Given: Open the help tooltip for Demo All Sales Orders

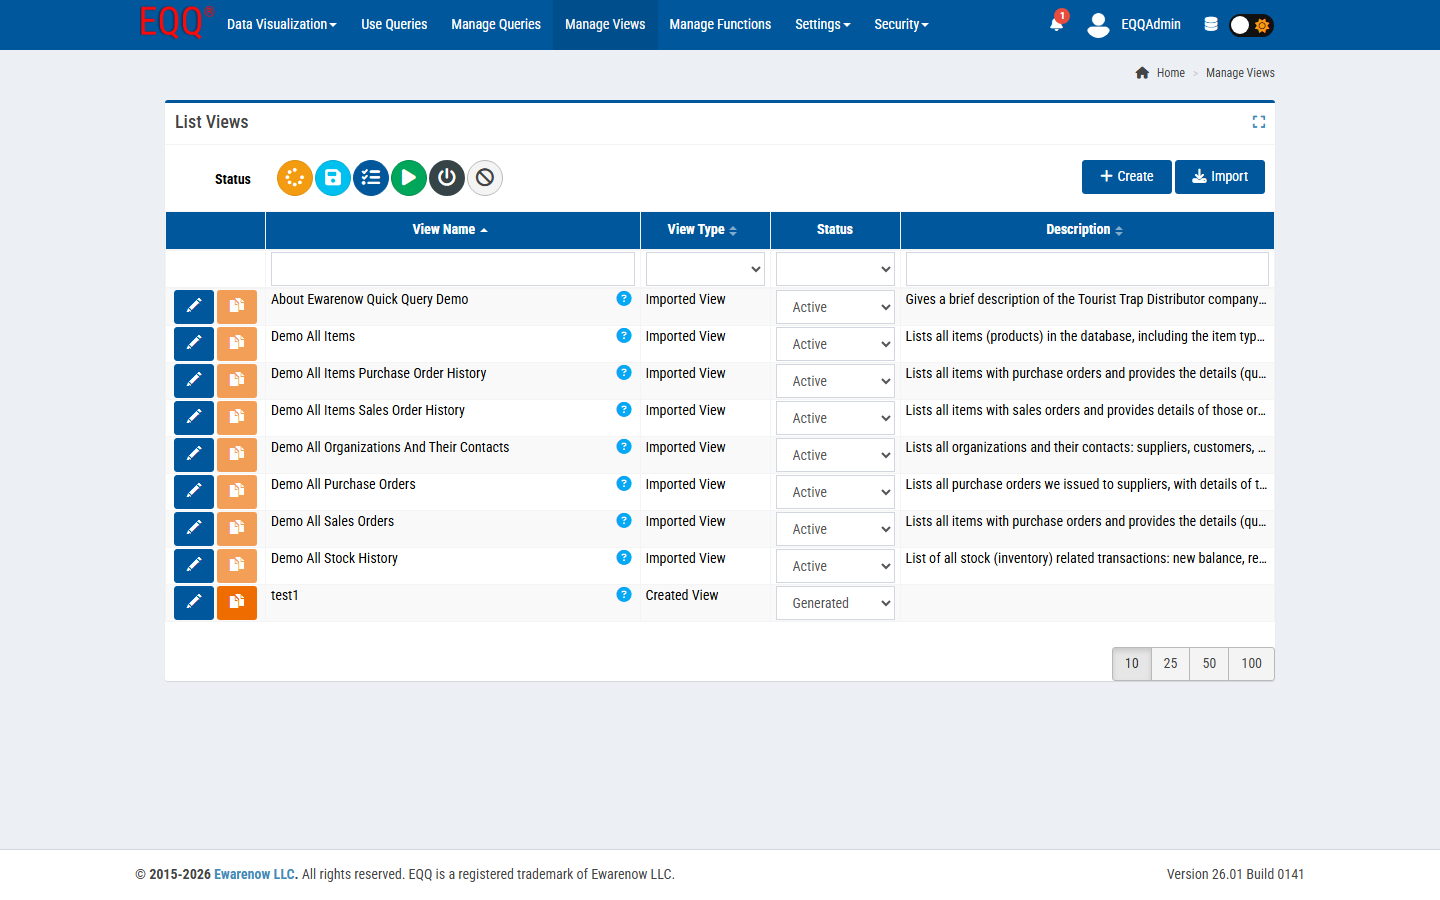Looking at the screenshot, I should 623,520.
